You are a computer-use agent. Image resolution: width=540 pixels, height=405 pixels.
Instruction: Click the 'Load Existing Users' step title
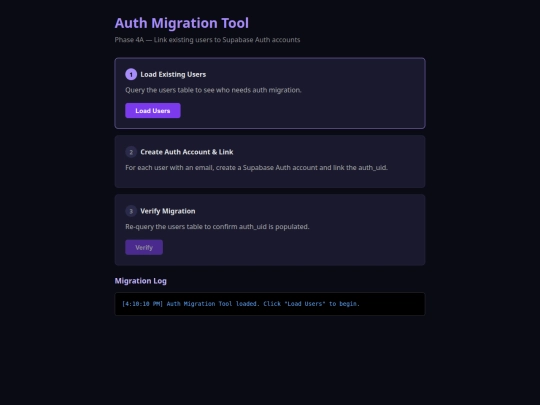[173, 74]
